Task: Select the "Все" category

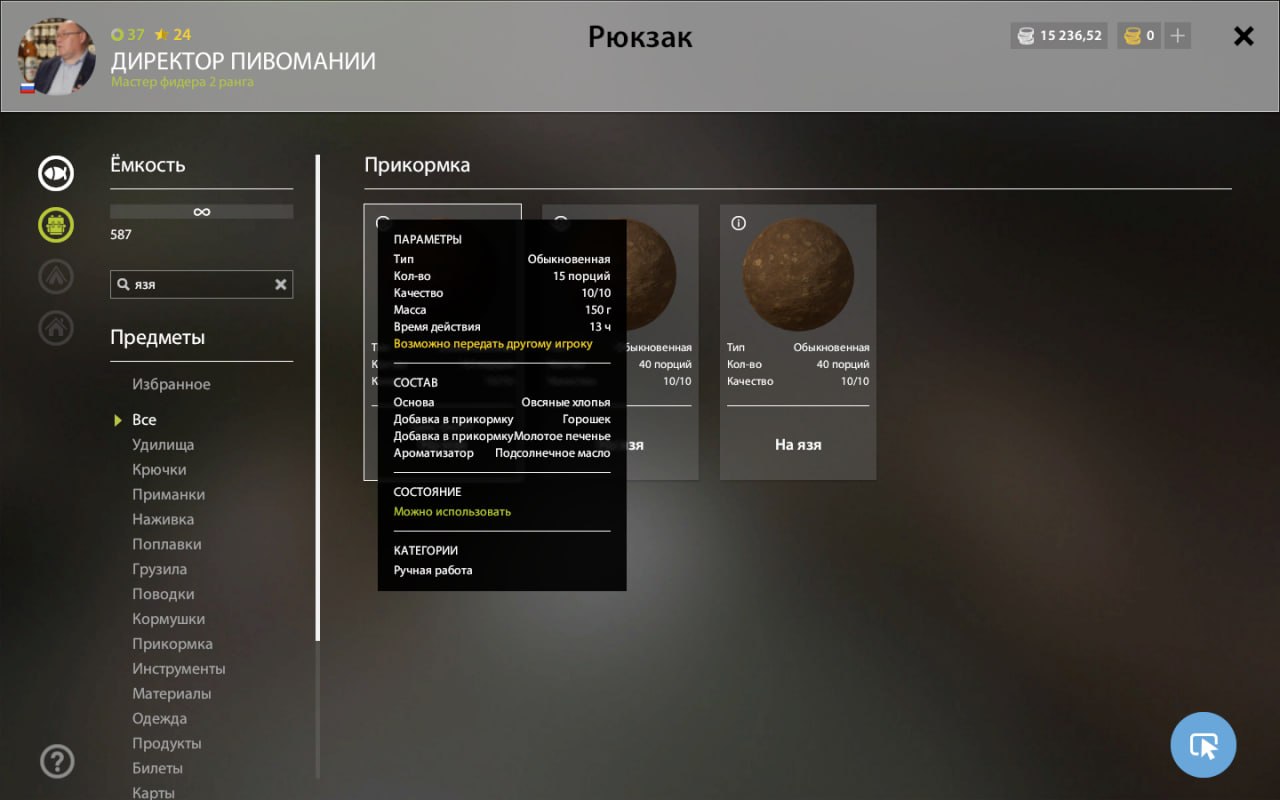Action: pos(144,420)
